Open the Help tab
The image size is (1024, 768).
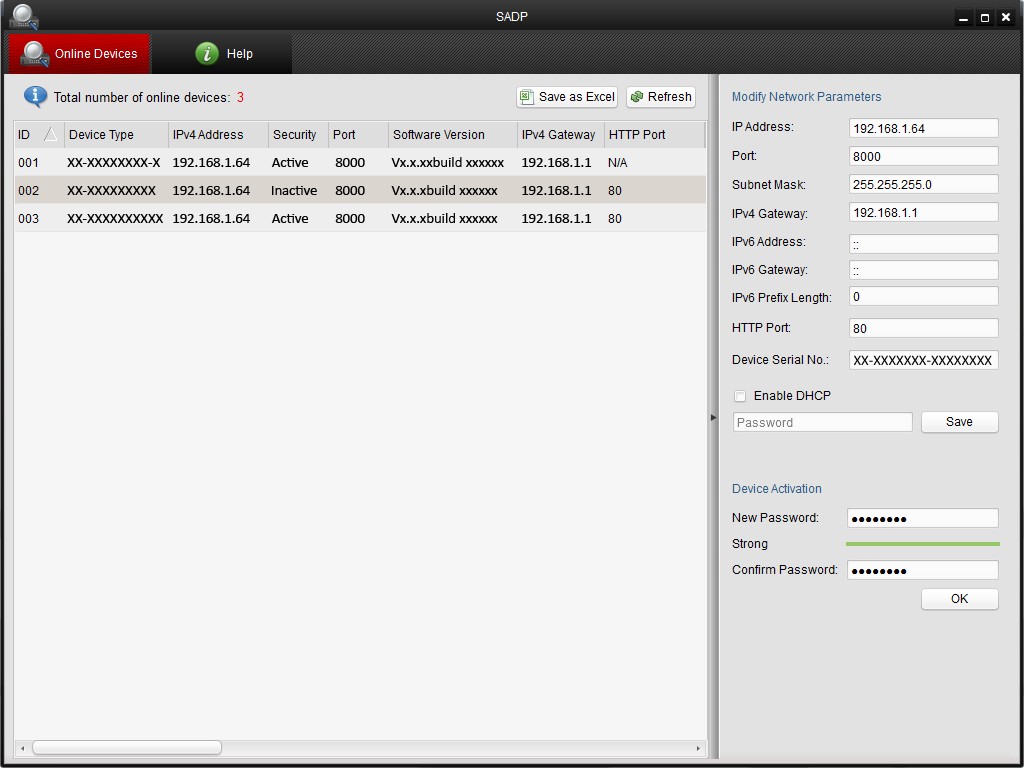(x=223, y=54)
